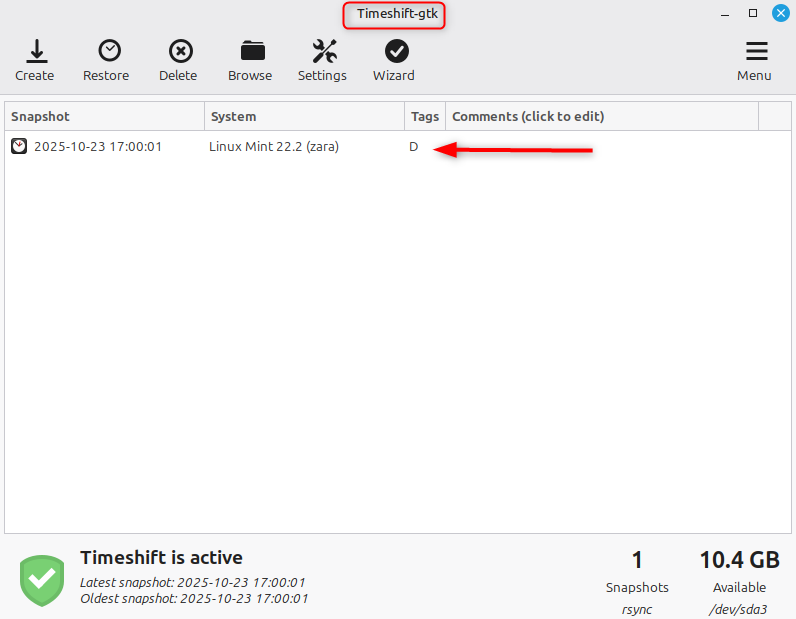This screenshot has width=796, height=619.
Task: Click the D tag of the snapshot
Action: point(414,147)
